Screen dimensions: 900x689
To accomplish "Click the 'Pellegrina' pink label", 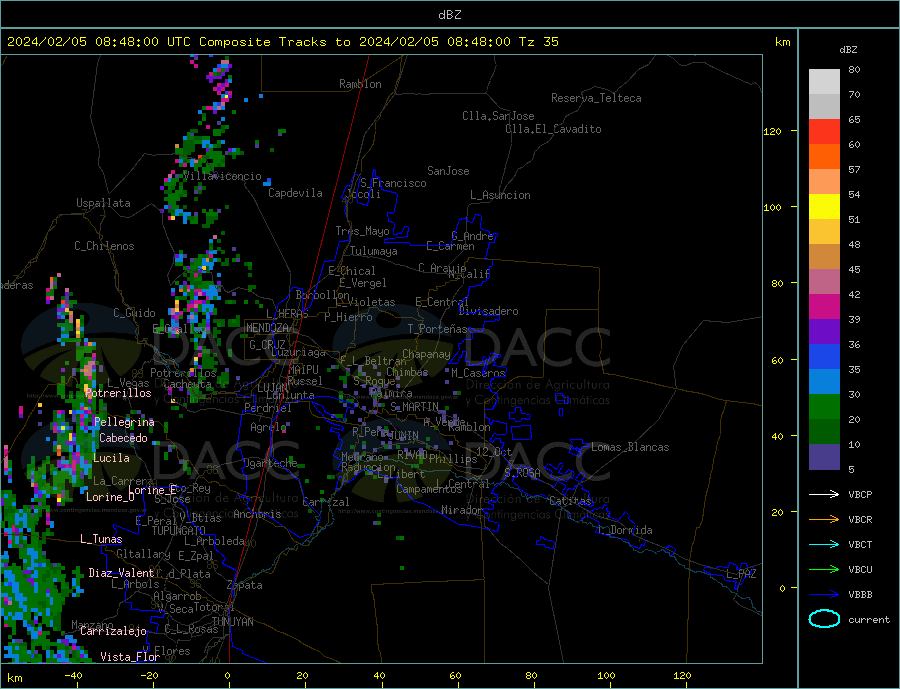I will 125,422.
